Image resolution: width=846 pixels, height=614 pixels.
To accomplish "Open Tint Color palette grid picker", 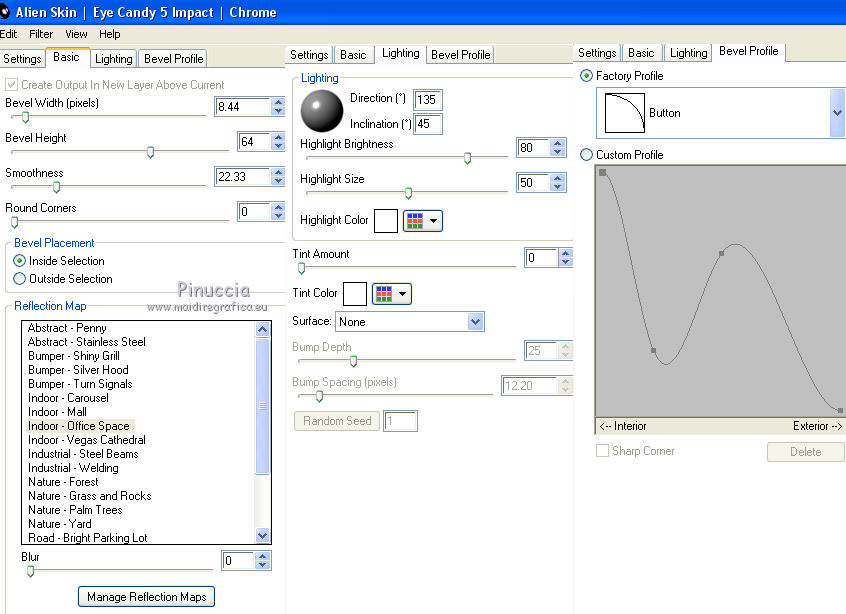I will point(392,294).
